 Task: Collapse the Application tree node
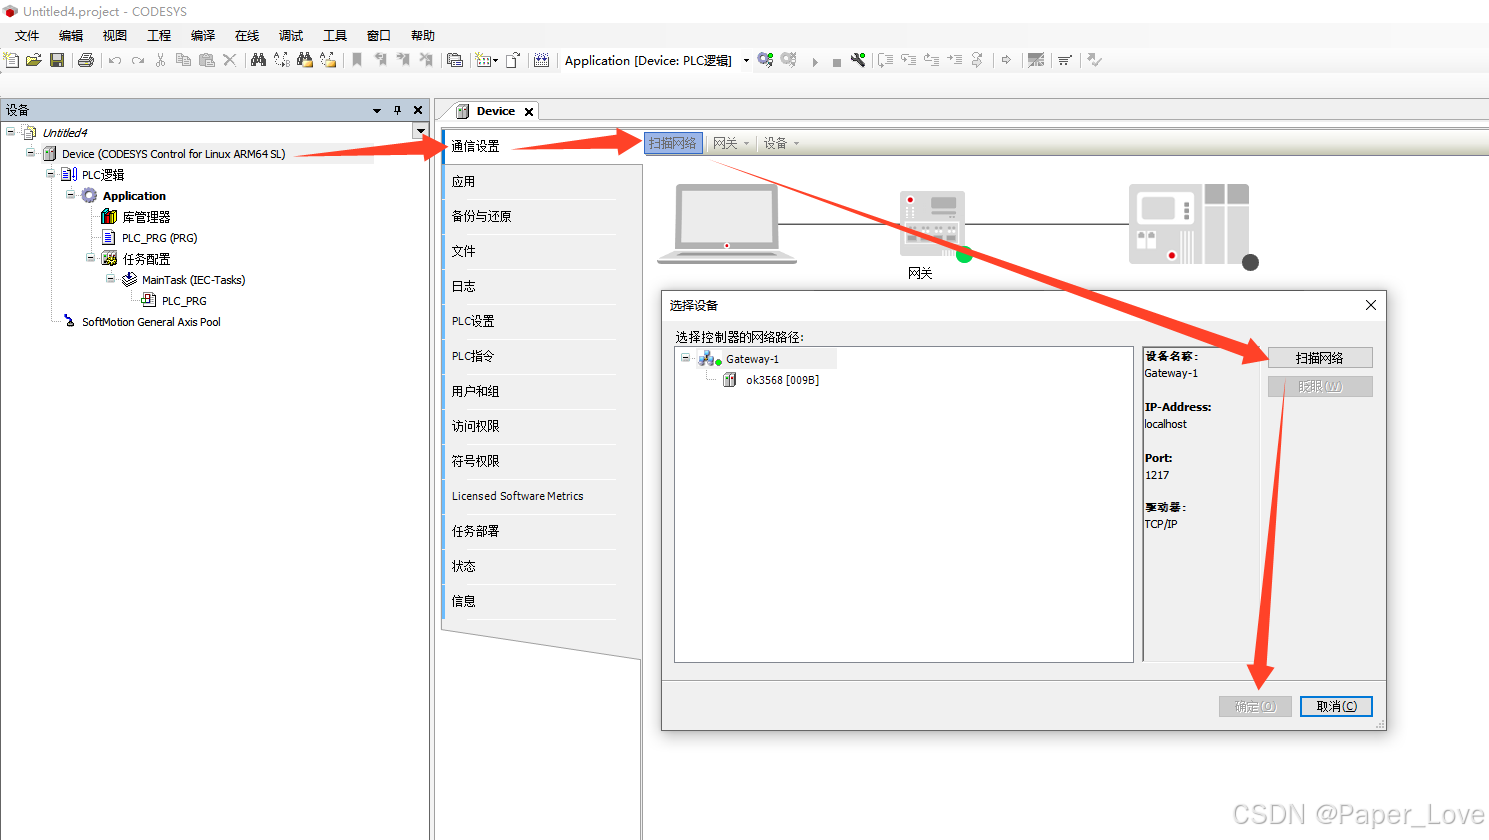pos(71,195)
